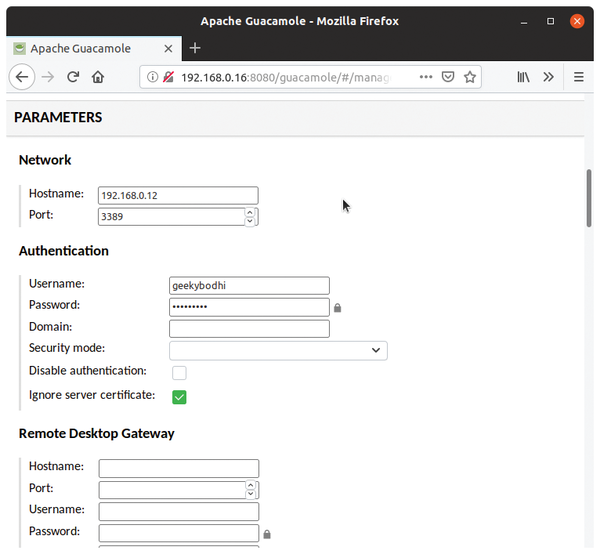Increase Network port value
This screenshot has height=554, width=600.
(x=250, y=212)
